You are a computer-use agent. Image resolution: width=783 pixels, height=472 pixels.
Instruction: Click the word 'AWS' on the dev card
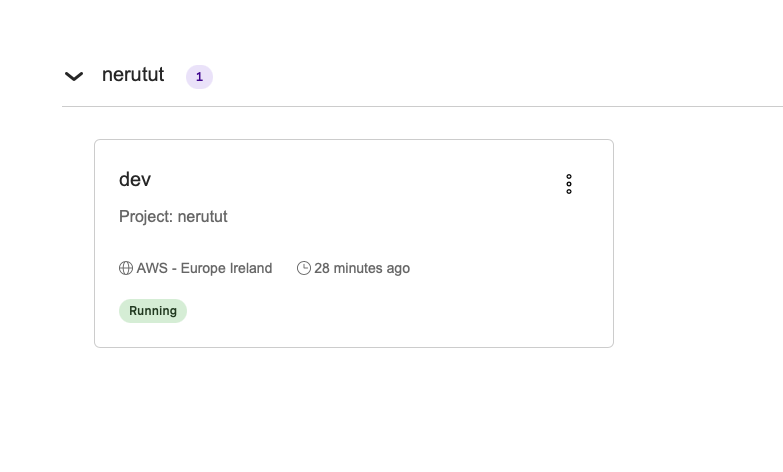(x=152, y=268)
